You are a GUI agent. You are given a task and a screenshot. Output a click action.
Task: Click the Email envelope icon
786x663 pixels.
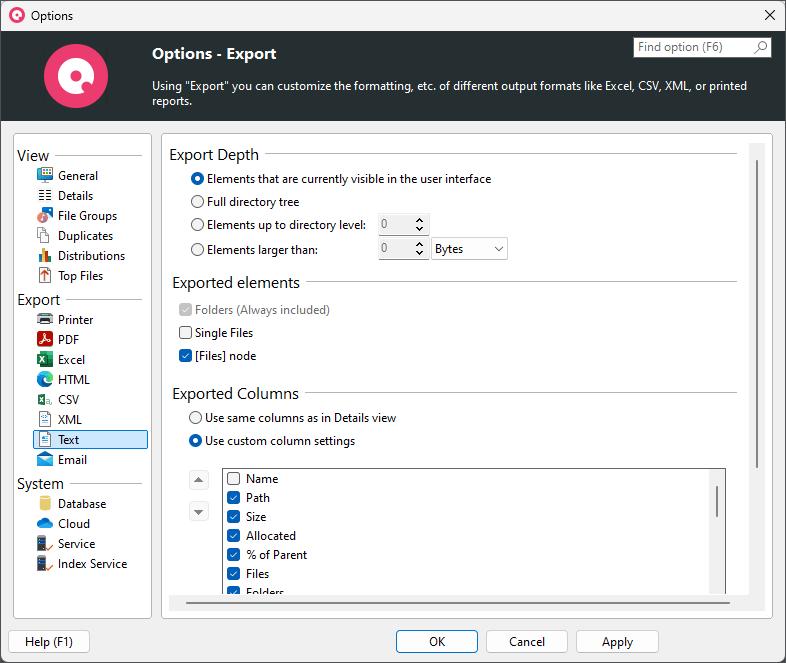point(45,460)
